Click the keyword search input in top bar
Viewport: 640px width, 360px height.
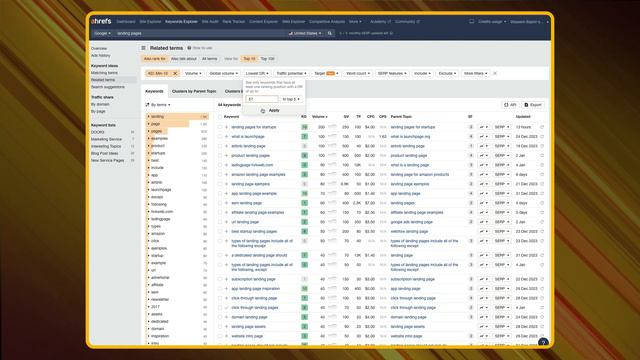[x=200, y=33]
